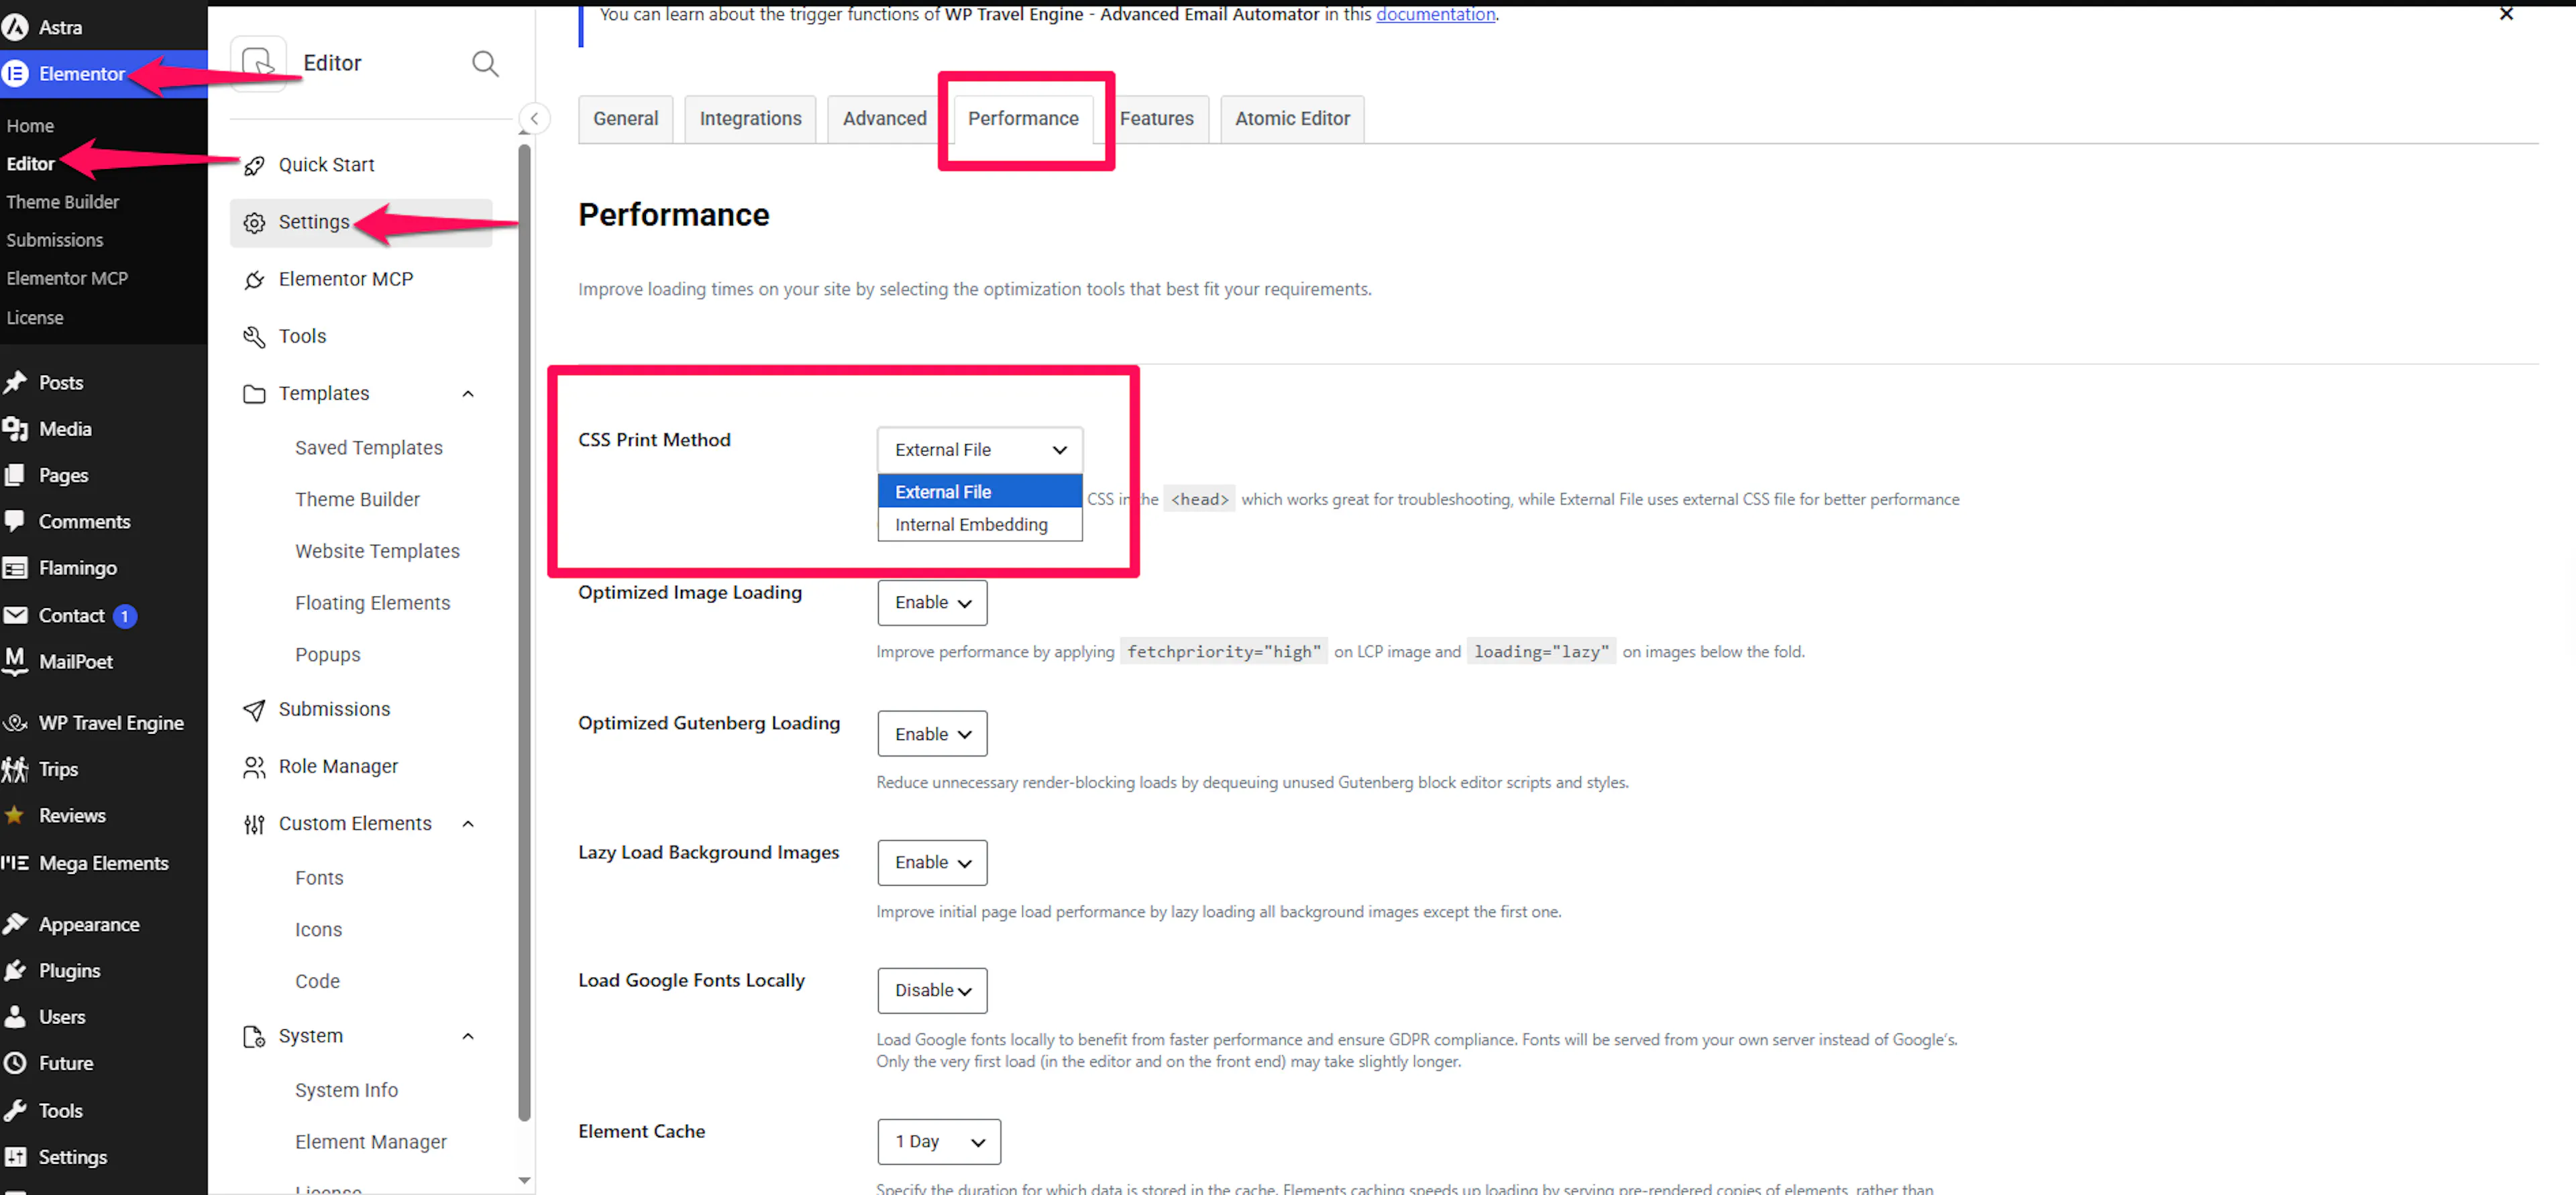2576x1195 pixels.
Task: Open License in Elementor submenu
Action: coord(35,317)
